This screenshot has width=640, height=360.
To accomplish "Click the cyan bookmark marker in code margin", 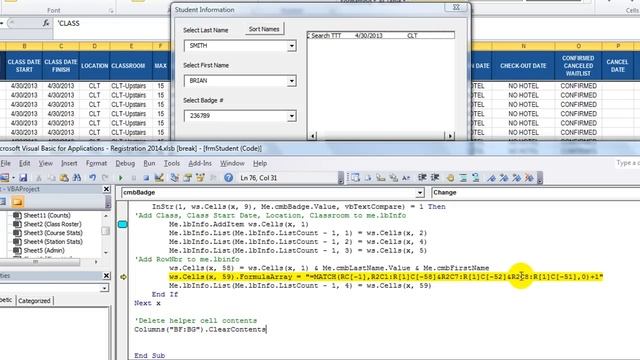I will point(122,224).
